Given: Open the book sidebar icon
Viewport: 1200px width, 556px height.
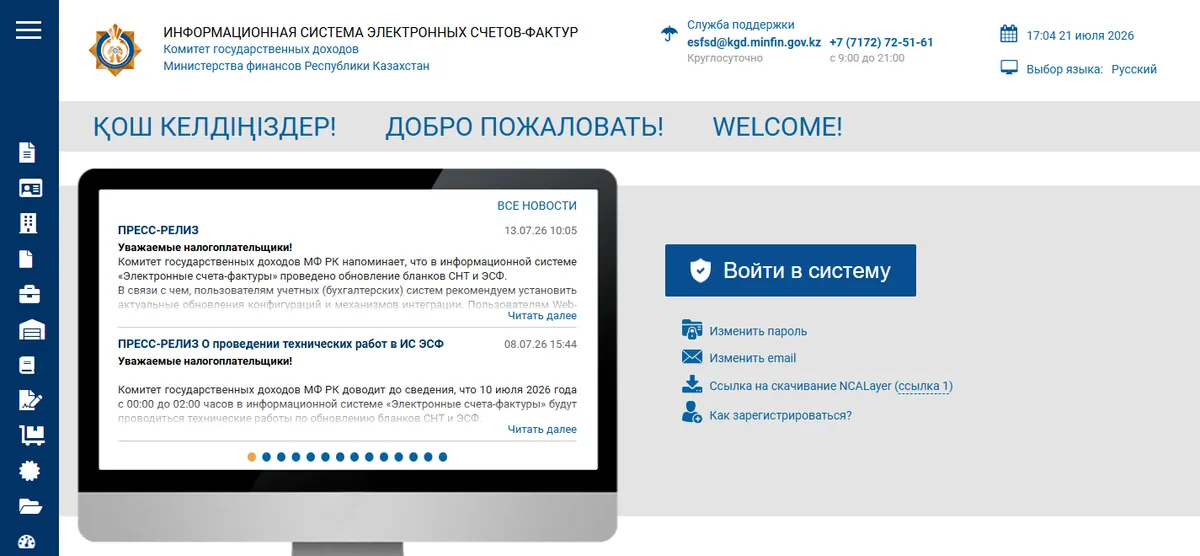Looking at the screenshot, I should (x=27, y=365).
